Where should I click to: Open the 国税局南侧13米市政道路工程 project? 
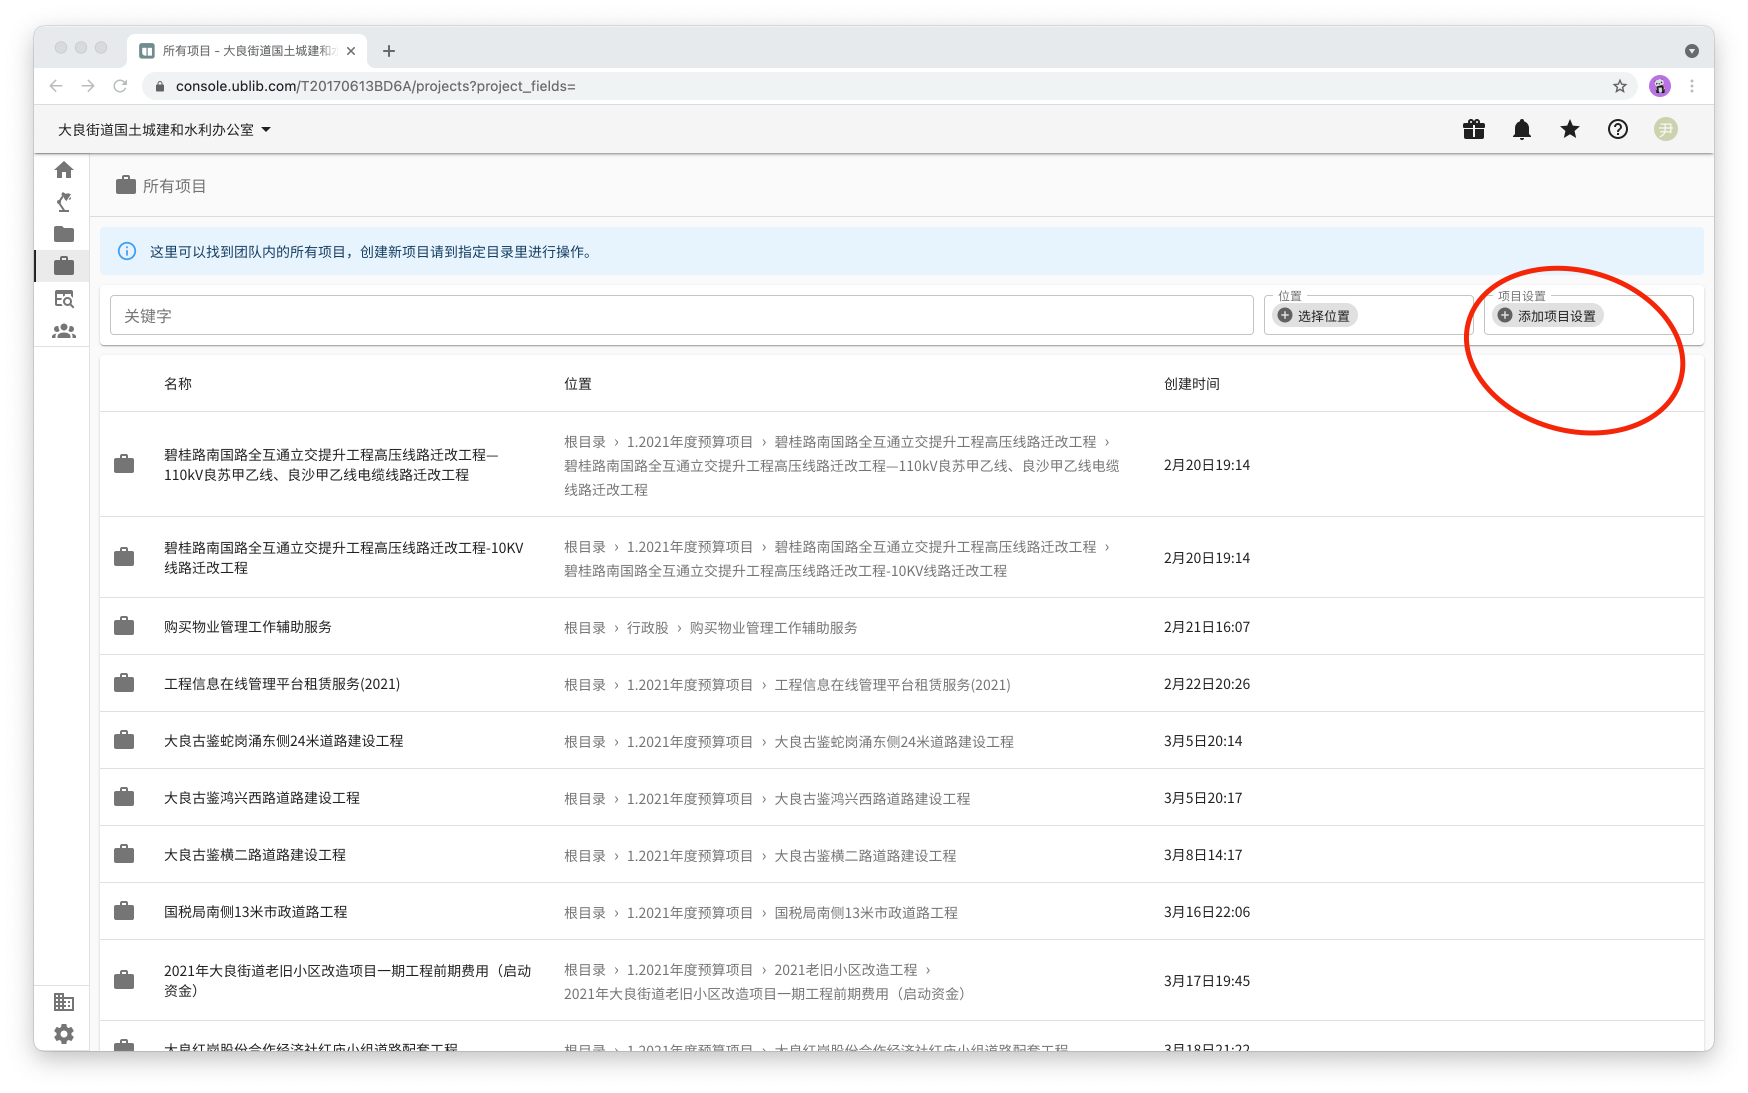click(256, 912)
